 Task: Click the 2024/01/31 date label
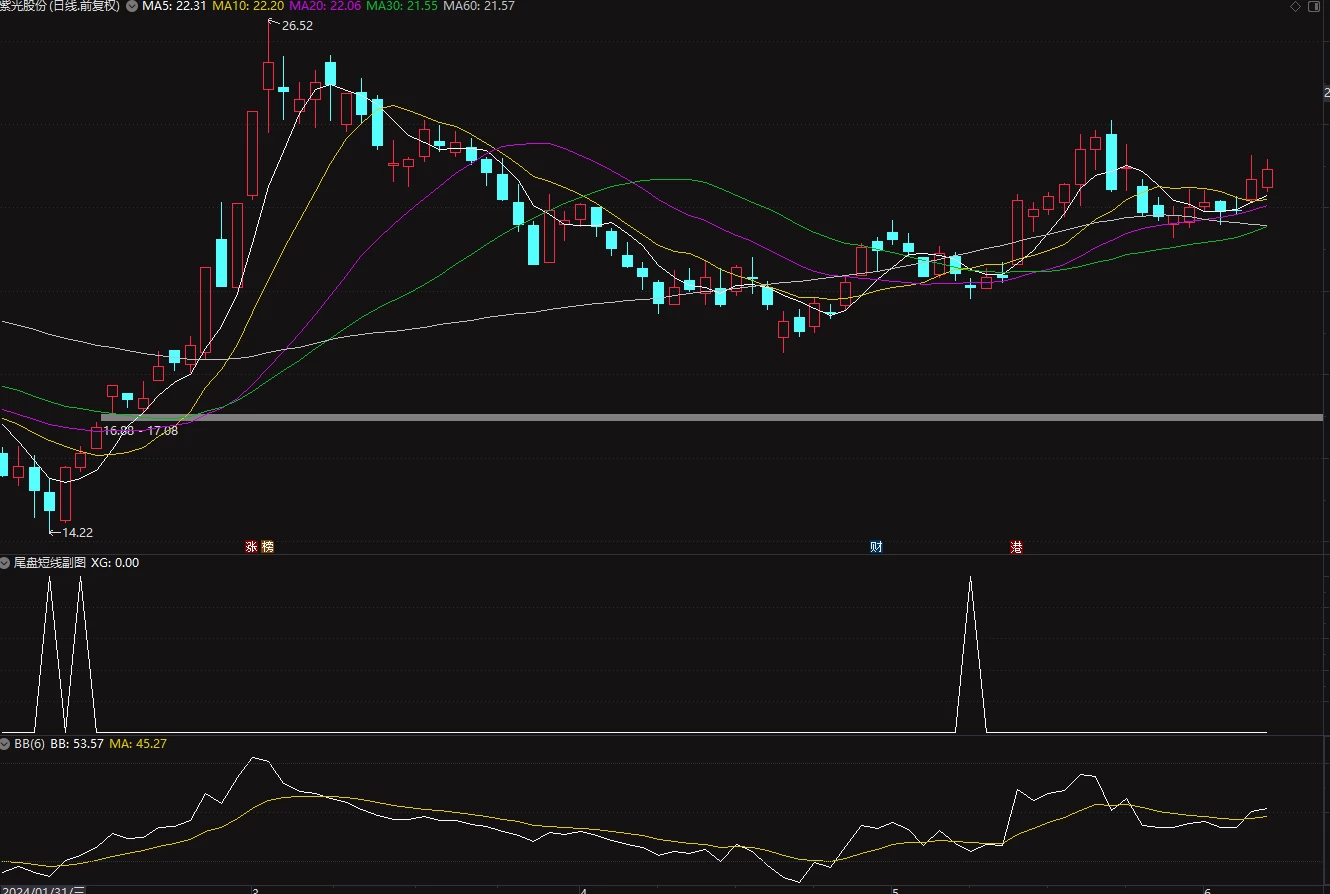35,889
